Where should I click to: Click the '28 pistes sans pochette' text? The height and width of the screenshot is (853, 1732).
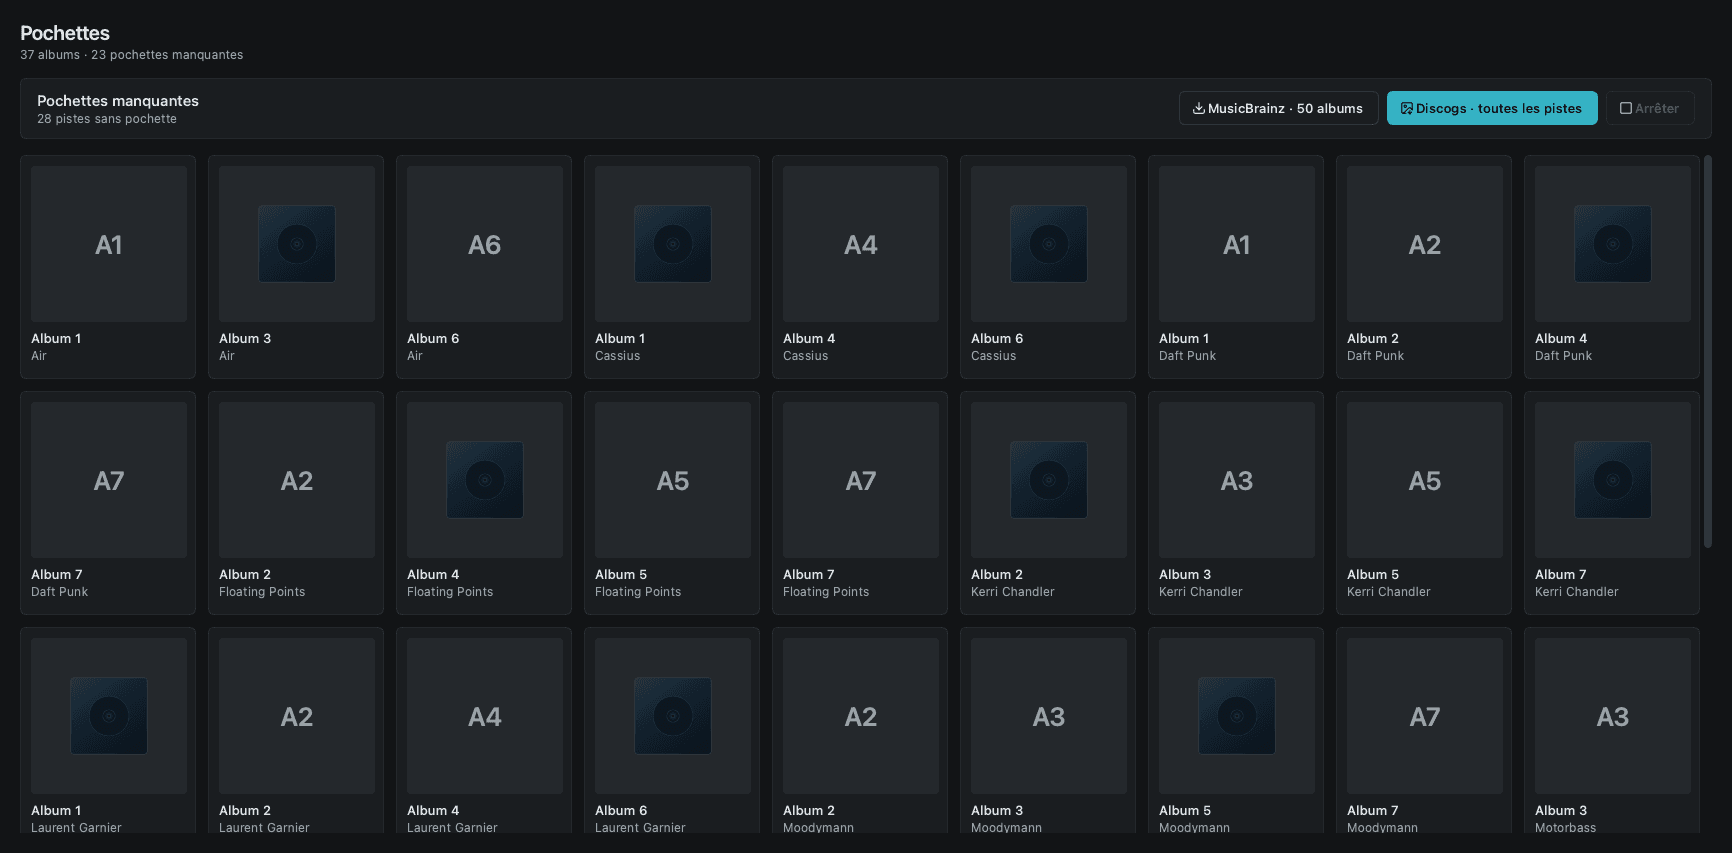(107, 119)
